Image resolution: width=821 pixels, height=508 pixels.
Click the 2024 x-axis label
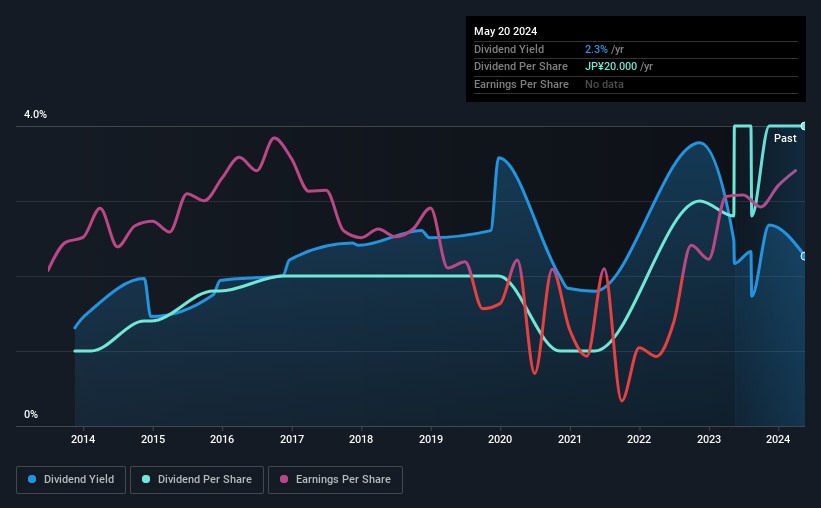pyautogui.click(x=778, y=439)
